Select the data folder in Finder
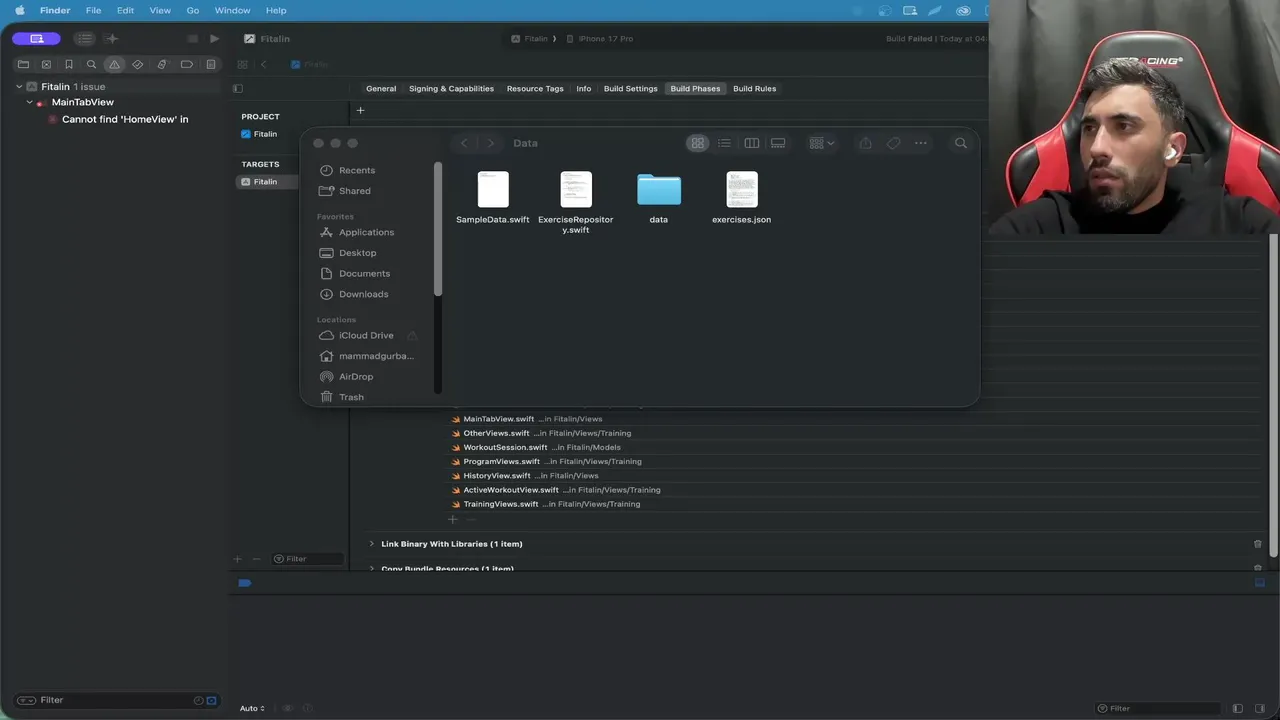Screen dimensions: 1280x720 click(659, 198)
